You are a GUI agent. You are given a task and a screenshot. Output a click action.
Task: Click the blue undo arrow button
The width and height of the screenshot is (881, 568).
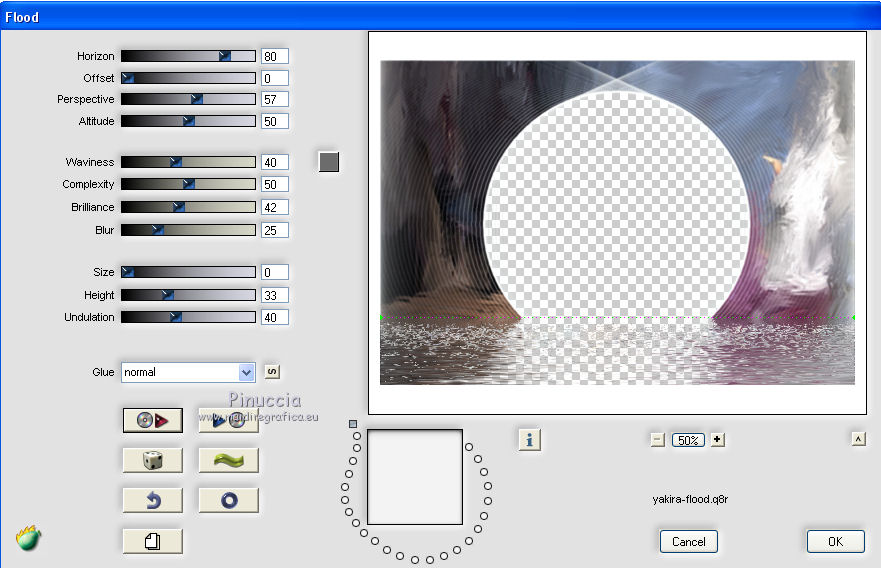pos(153,500)
